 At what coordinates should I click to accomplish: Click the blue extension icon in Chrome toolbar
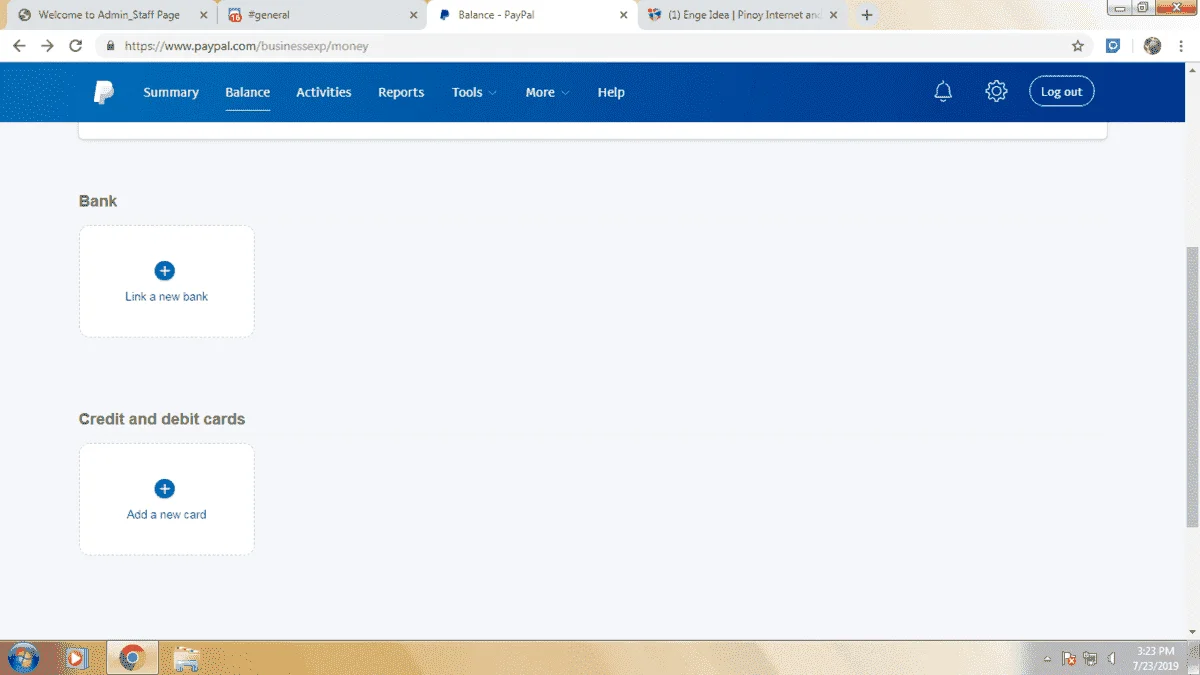pyautogui.click(x=1113, y=46)
